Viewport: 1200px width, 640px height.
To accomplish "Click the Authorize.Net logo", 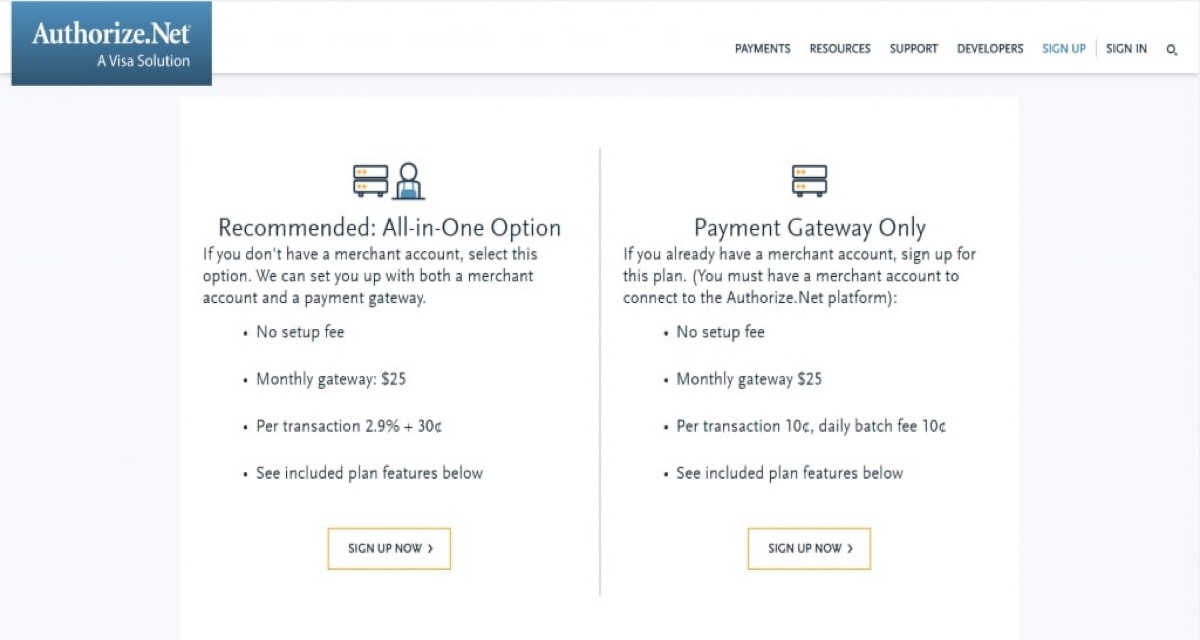I will tap(111, 44).
